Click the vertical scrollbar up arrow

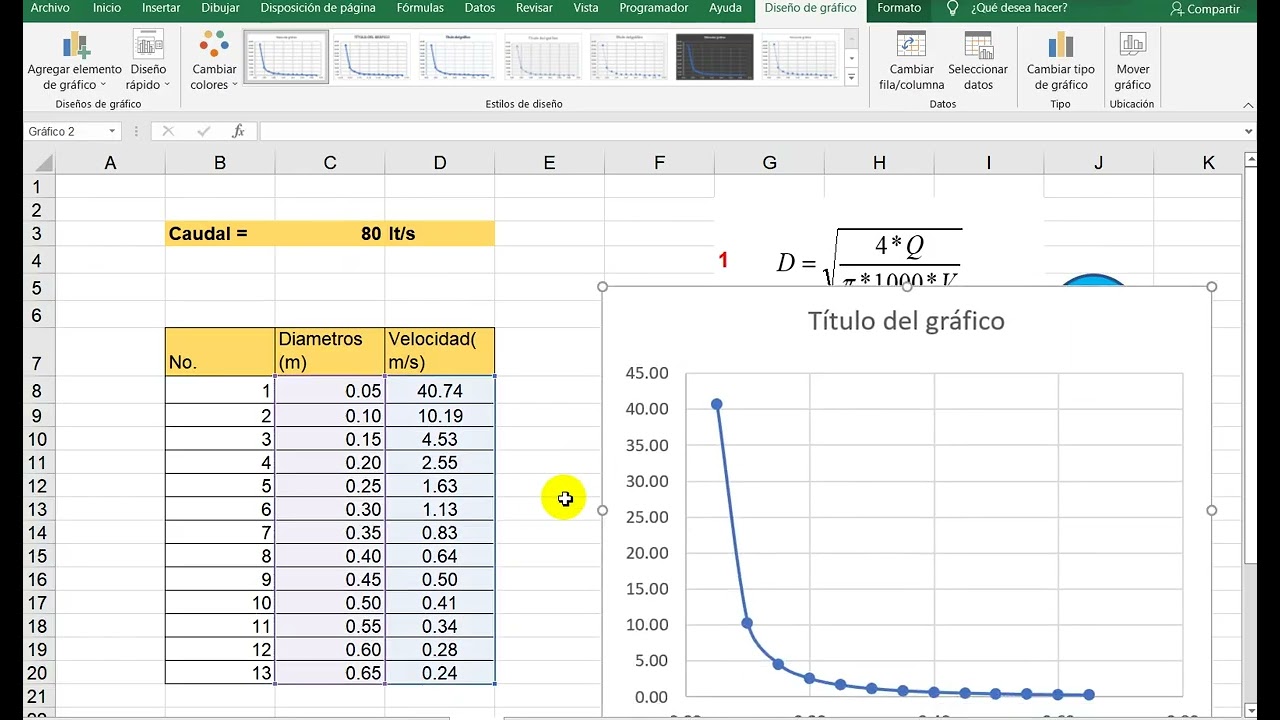click(x=1250, y=160)
